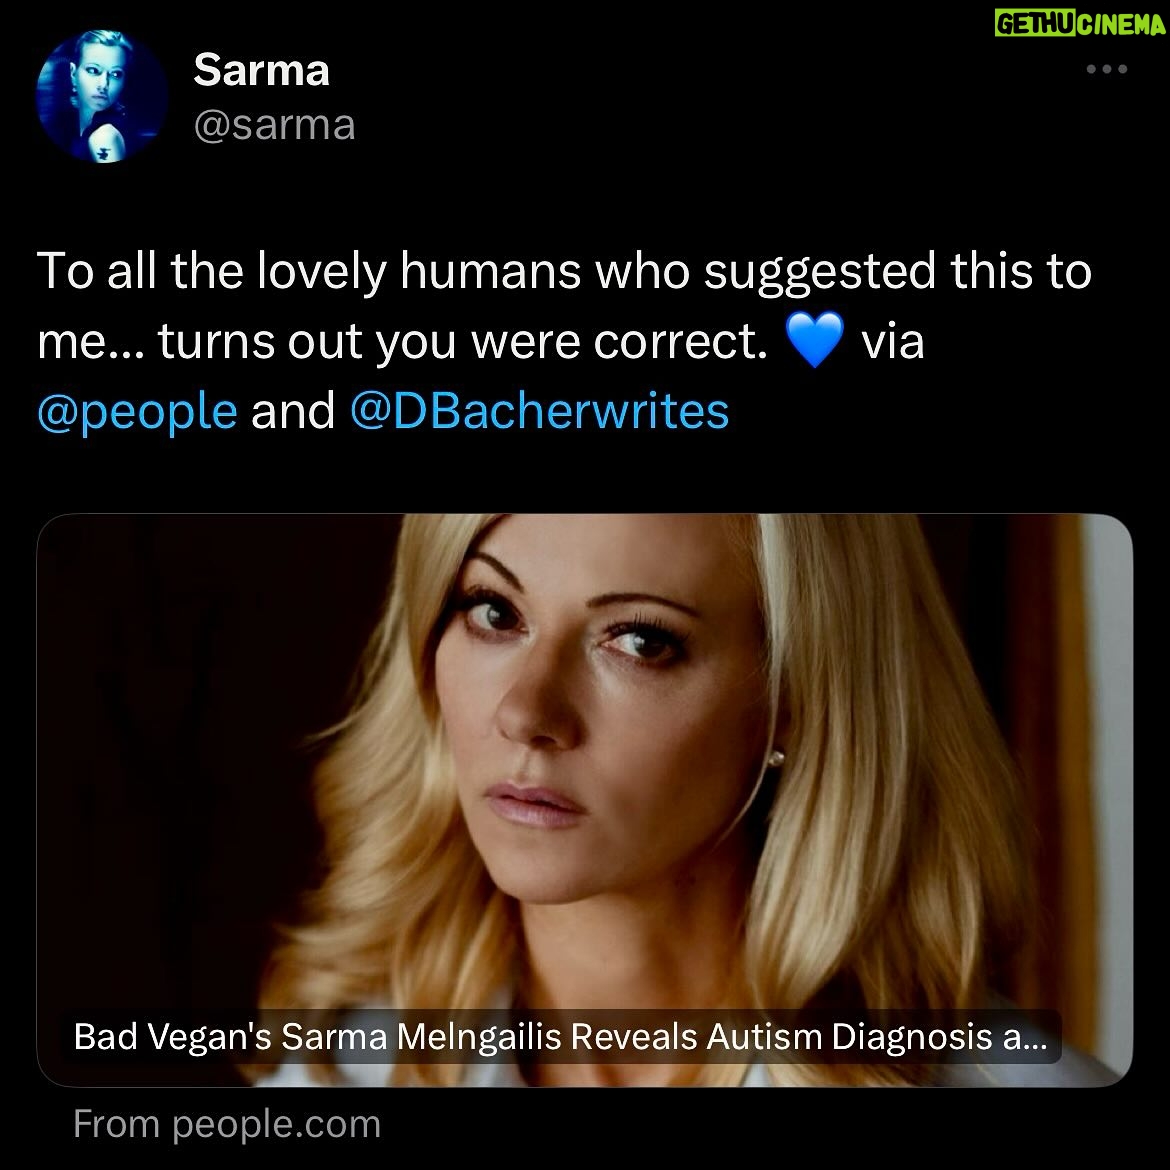Click the pearl earring in the photo

[776, 759]
